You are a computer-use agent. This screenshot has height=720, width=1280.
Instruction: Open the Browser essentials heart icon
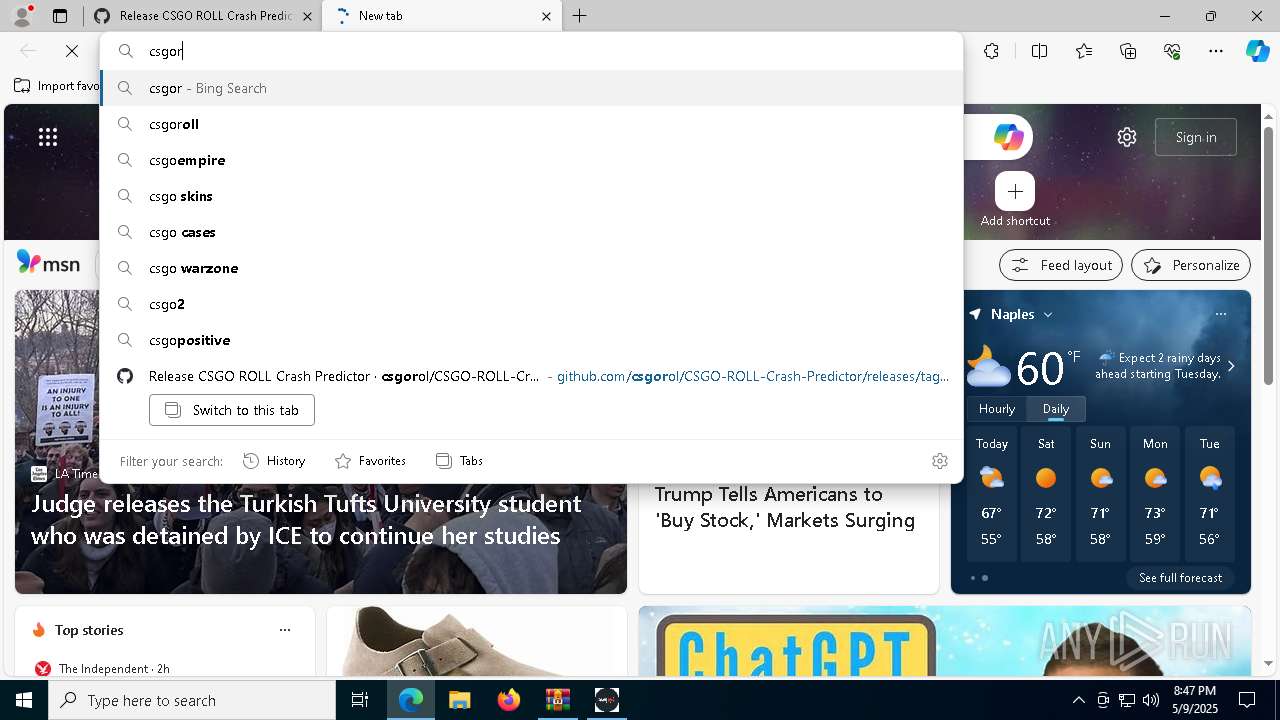click(1172, 51)
